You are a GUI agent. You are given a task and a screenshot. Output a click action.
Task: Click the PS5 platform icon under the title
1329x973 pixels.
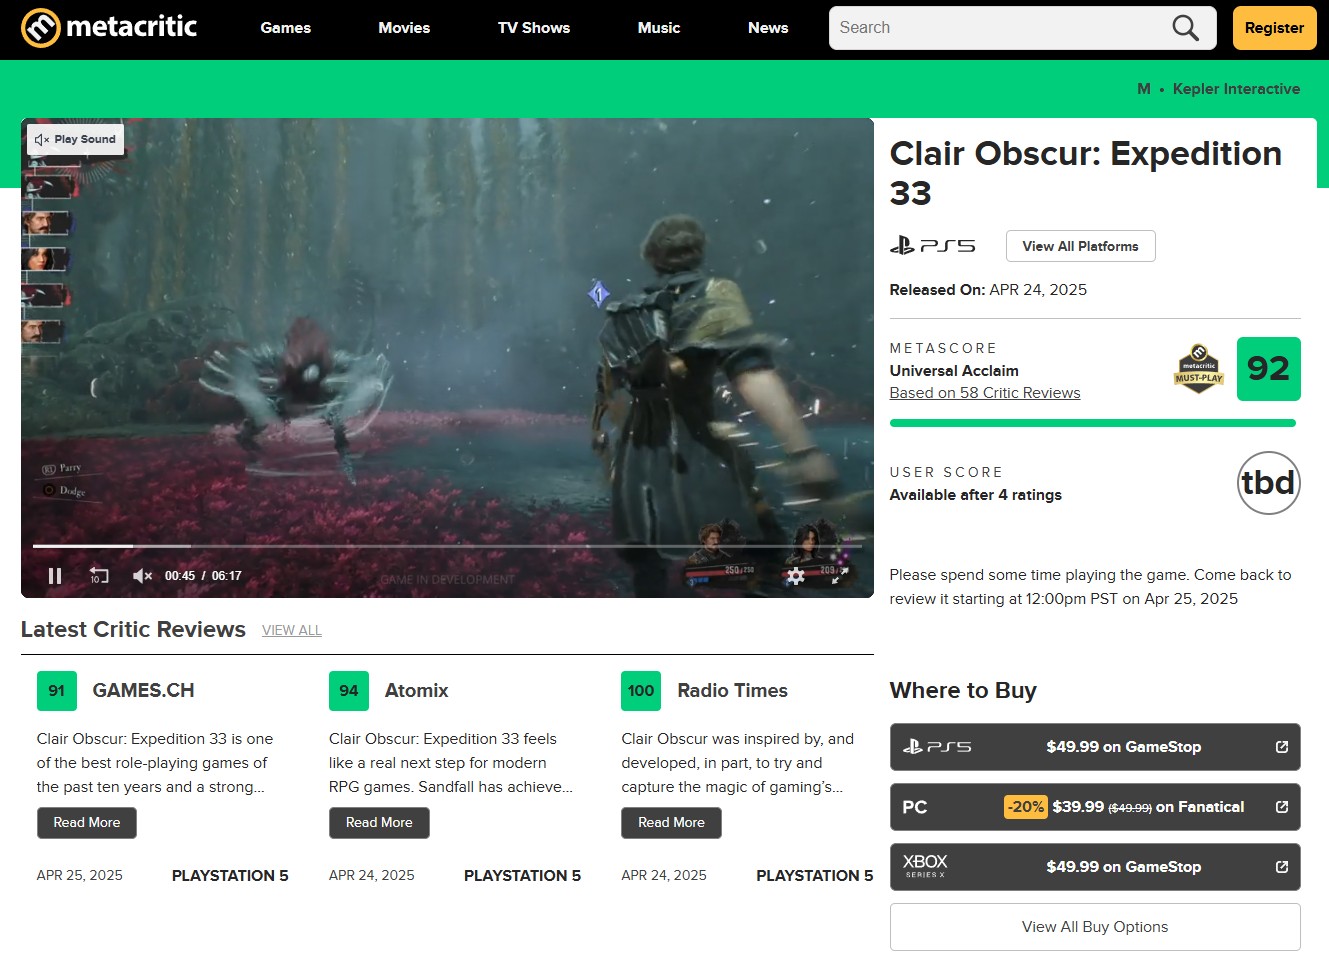(x=933, y=244)
